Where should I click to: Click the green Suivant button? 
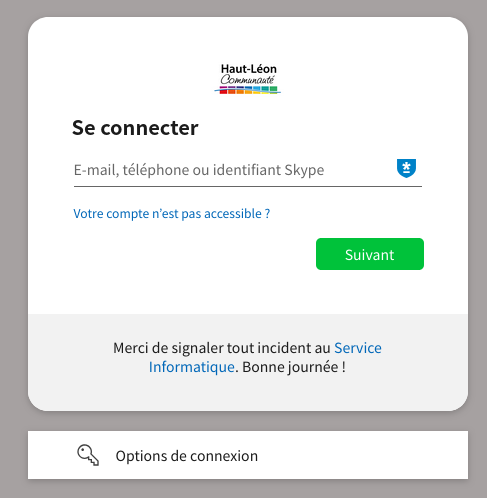click(370, 254)
